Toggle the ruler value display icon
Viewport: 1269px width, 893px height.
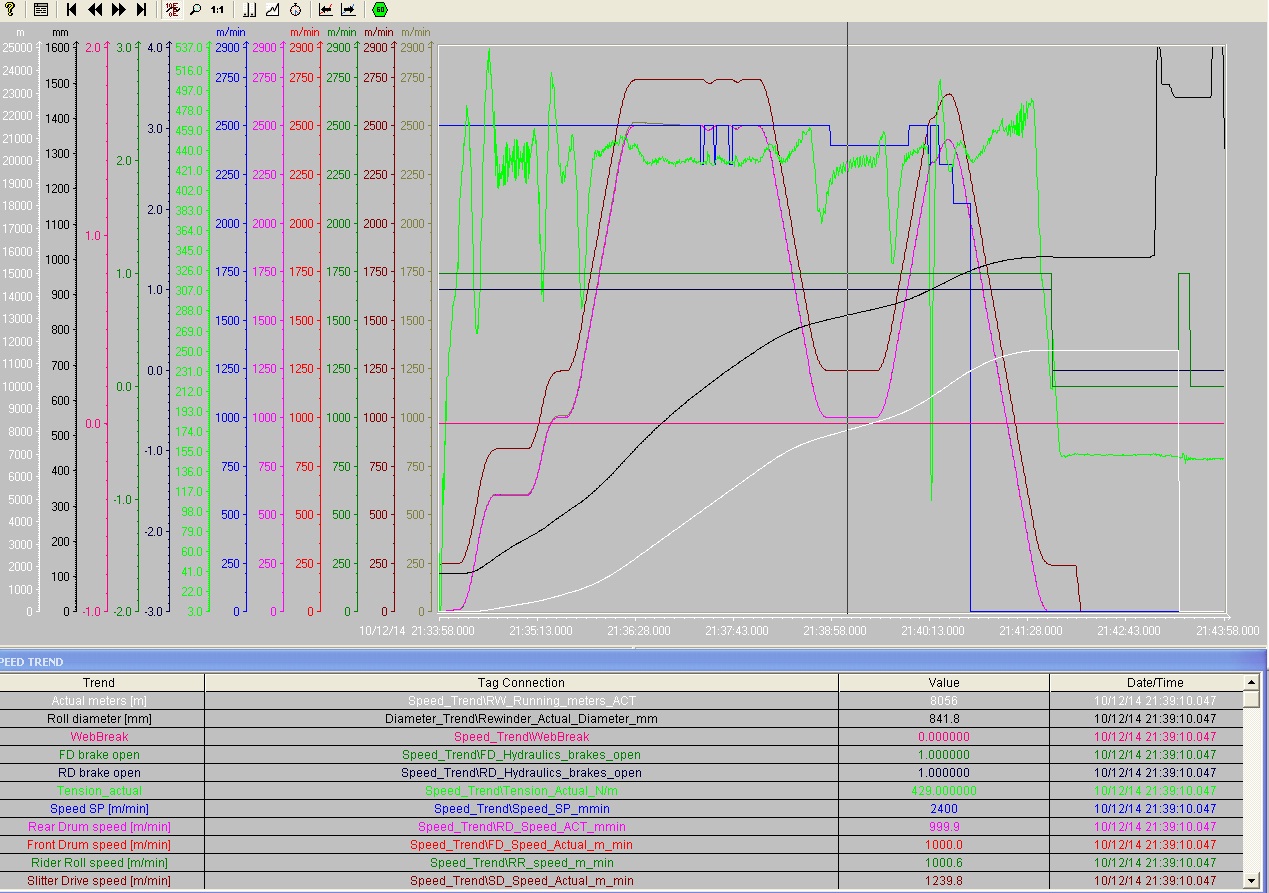[x=173, y=10]
